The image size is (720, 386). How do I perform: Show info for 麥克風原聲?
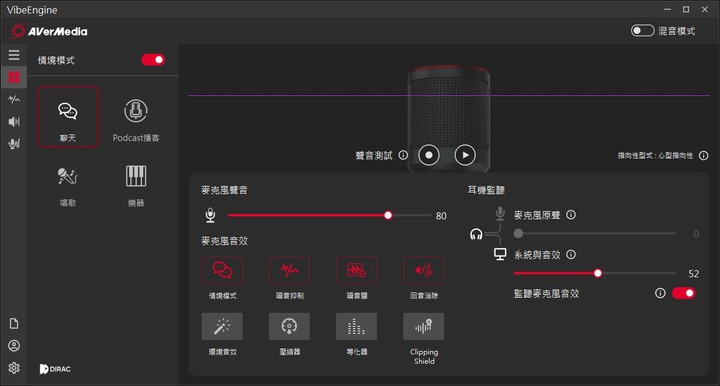click(x=571, y=215)
